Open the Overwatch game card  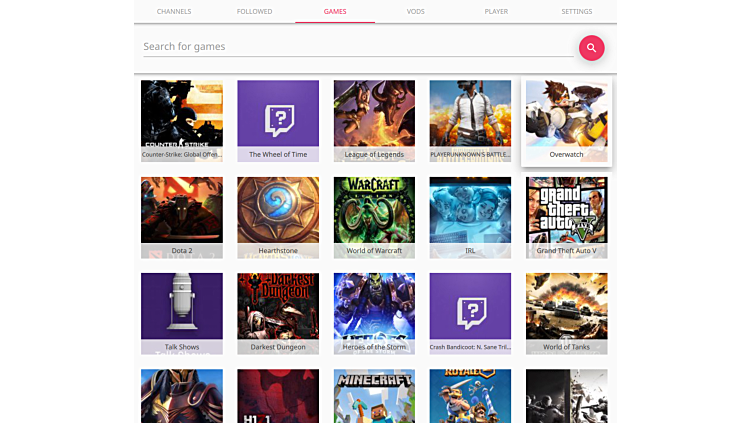566,120
